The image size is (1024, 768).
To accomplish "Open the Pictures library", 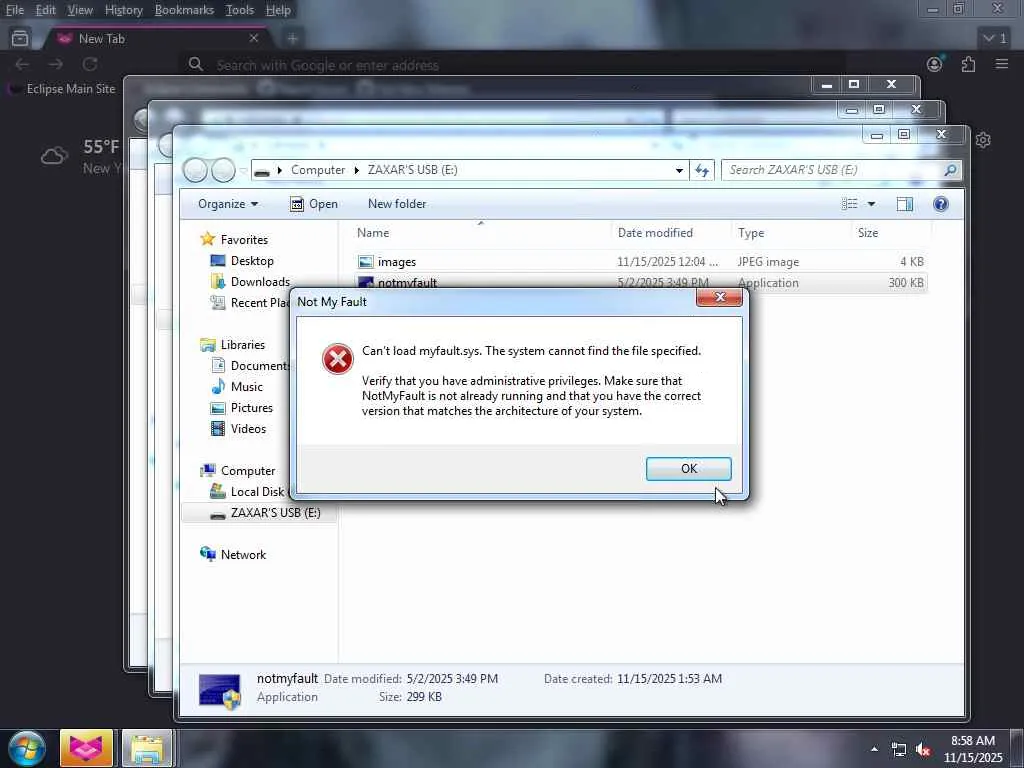I will [251, 408].
